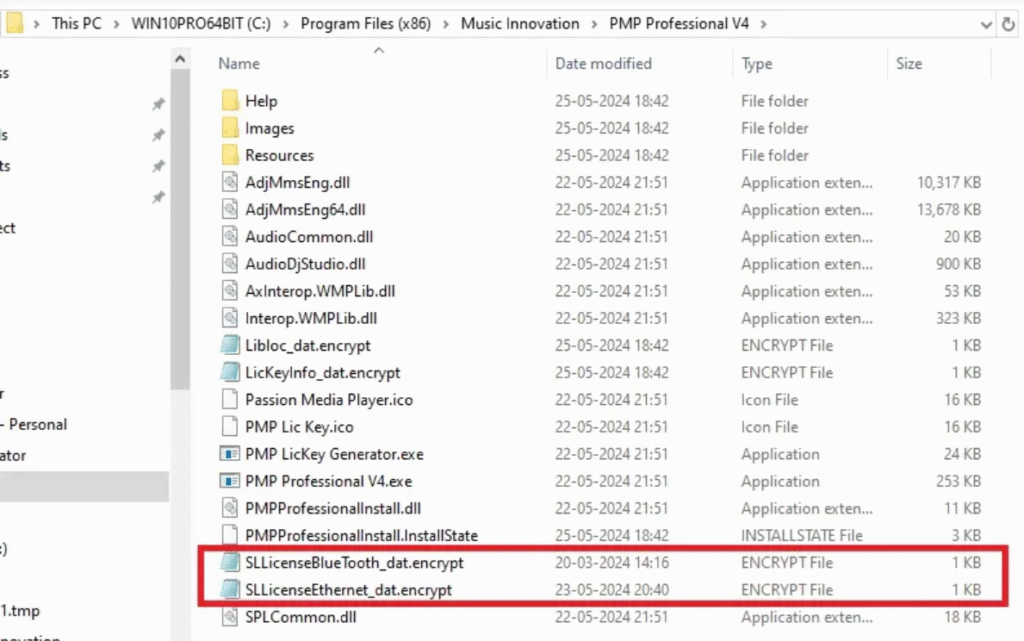Select file name PMP Lic Key.ico

(299, 427)
